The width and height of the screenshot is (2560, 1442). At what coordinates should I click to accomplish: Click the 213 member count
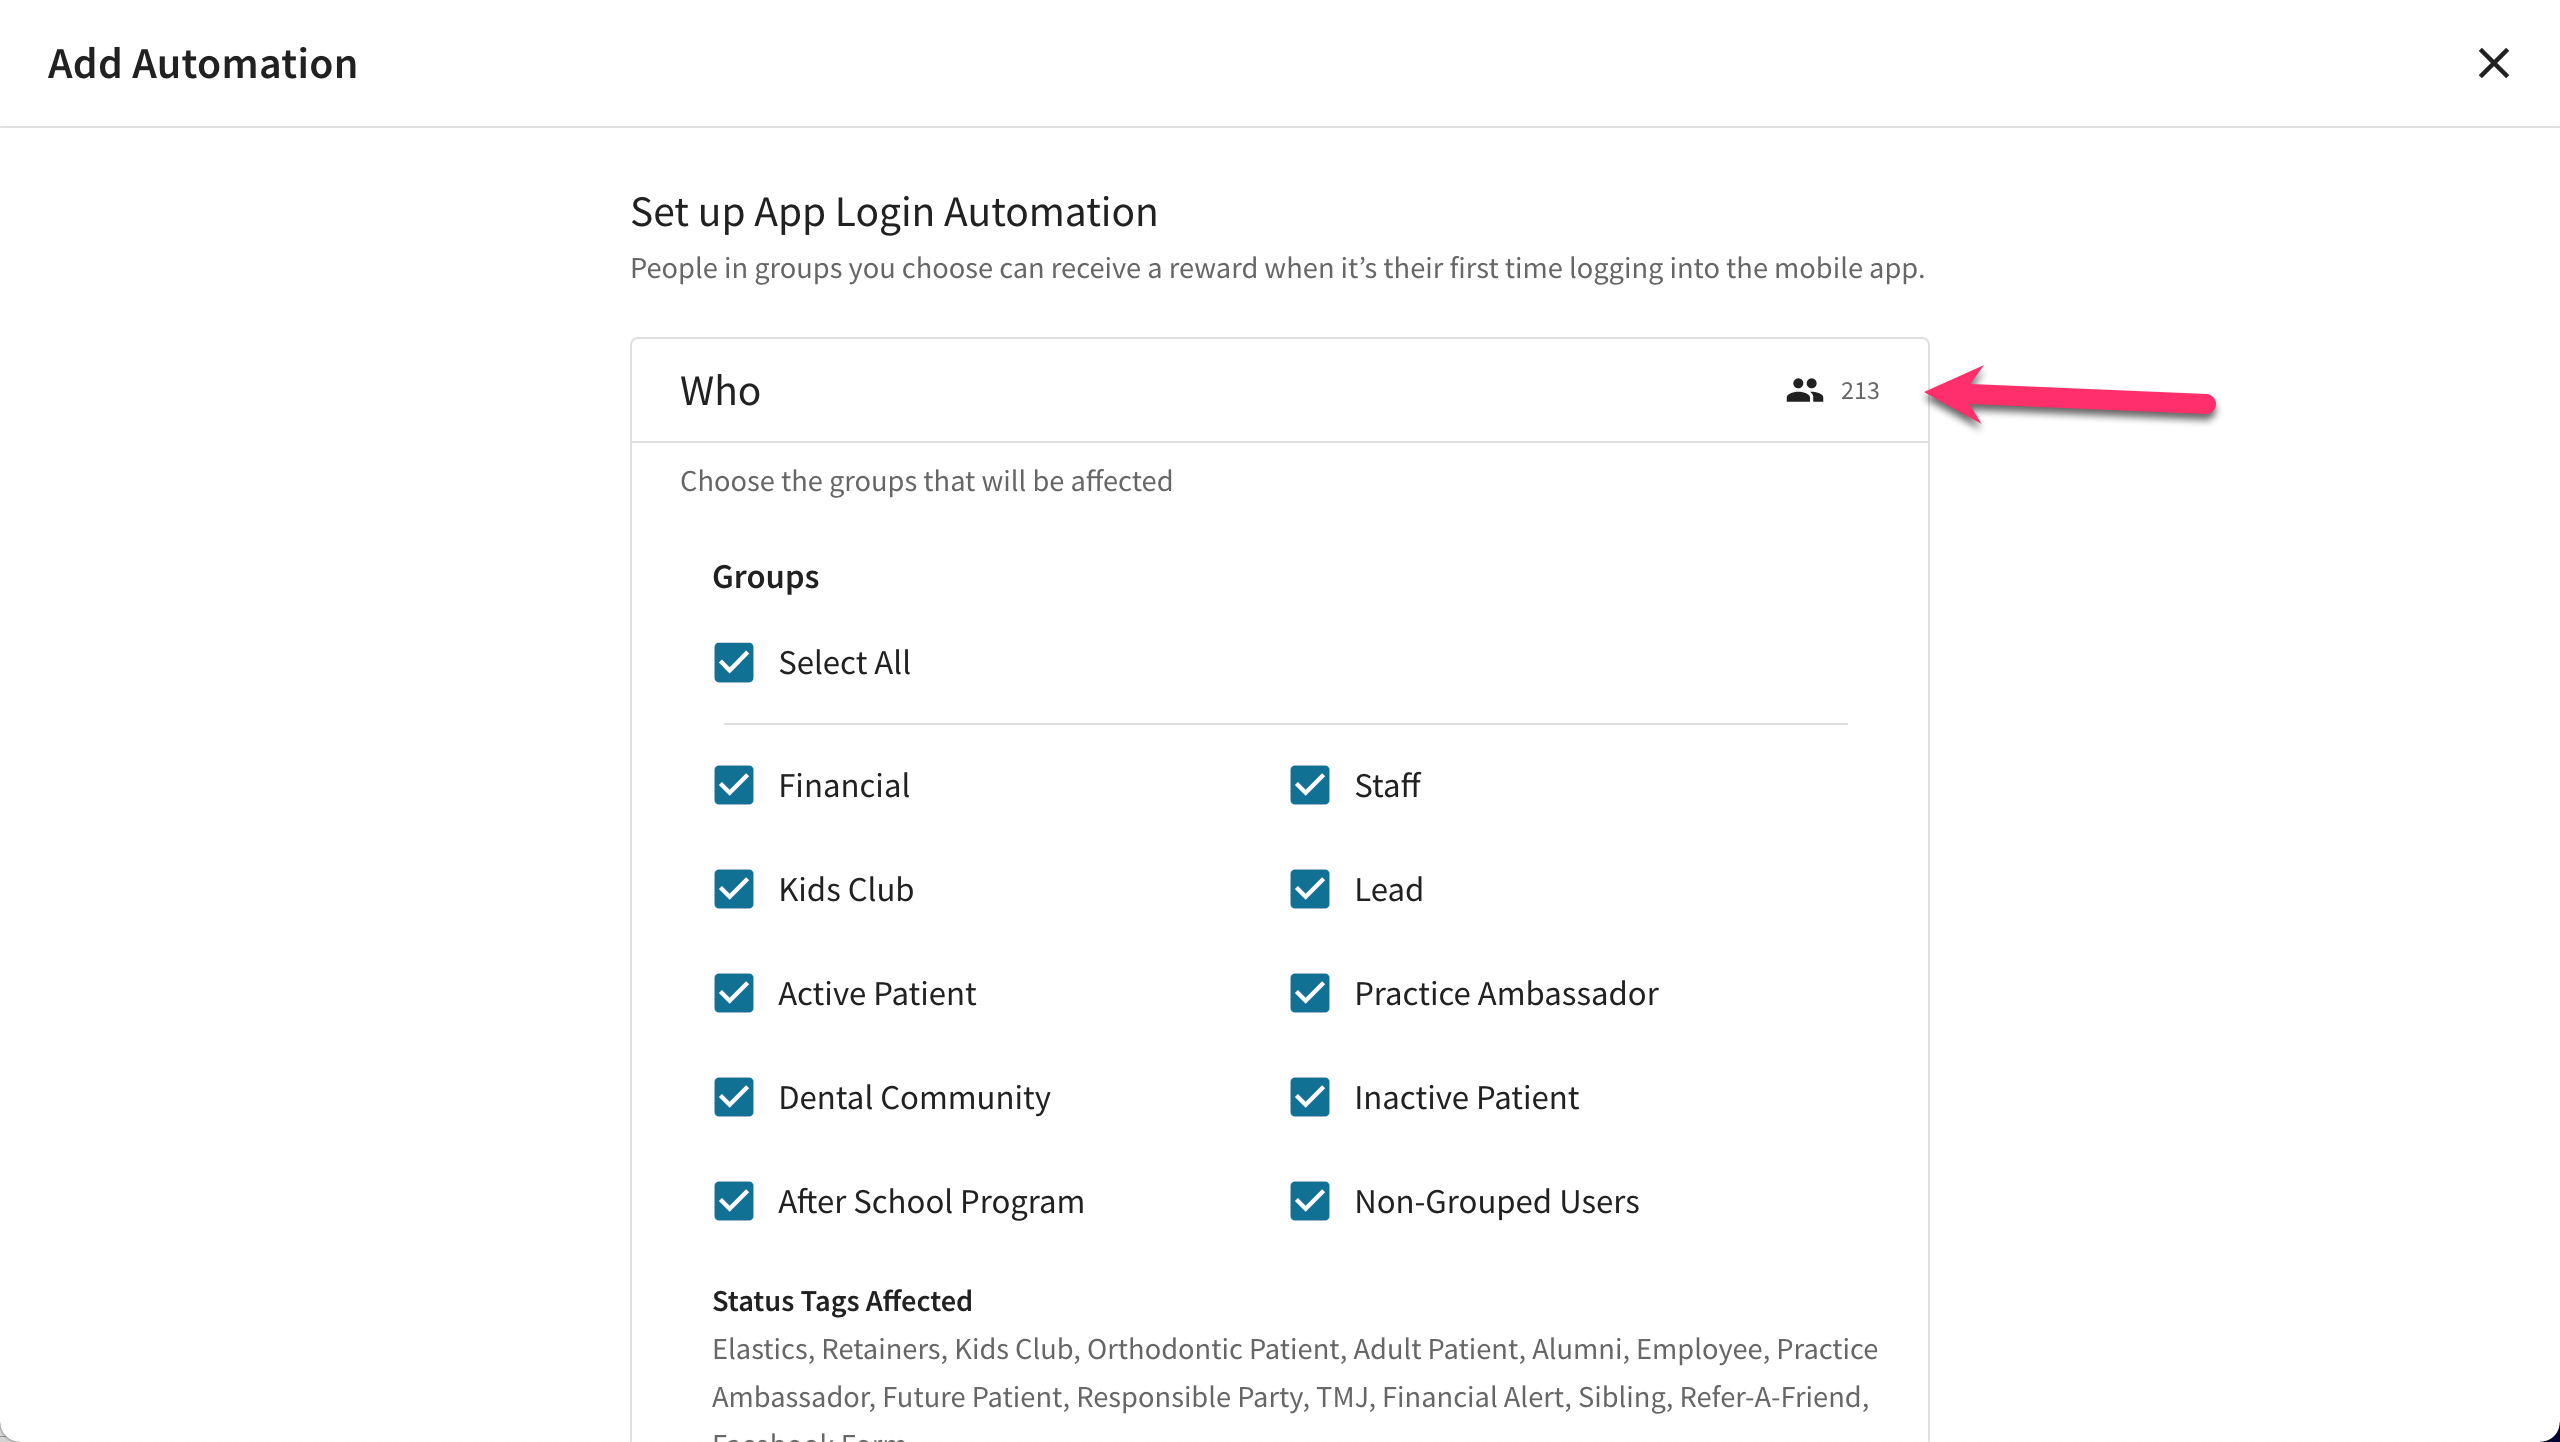(x=1860, y=391)
